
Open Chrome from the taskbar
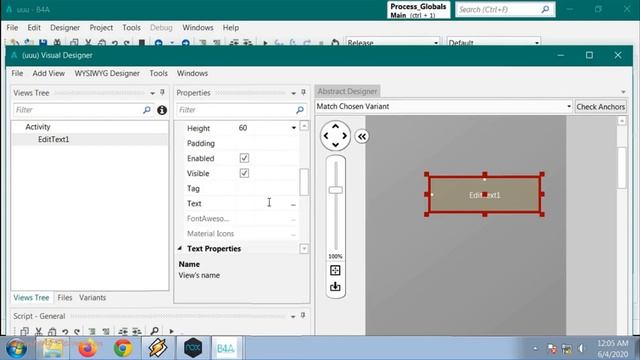click(123, 348)
